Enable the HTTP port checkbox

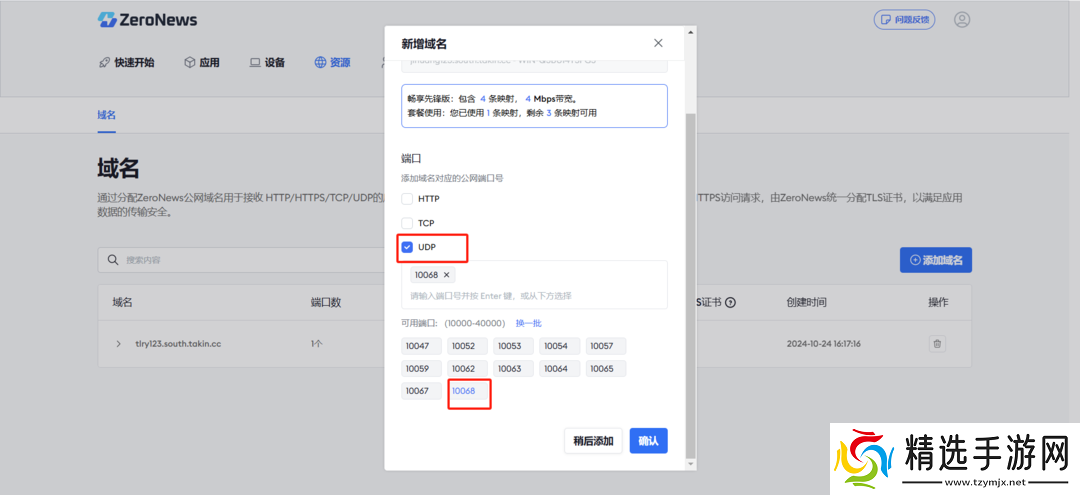(407, 199)
